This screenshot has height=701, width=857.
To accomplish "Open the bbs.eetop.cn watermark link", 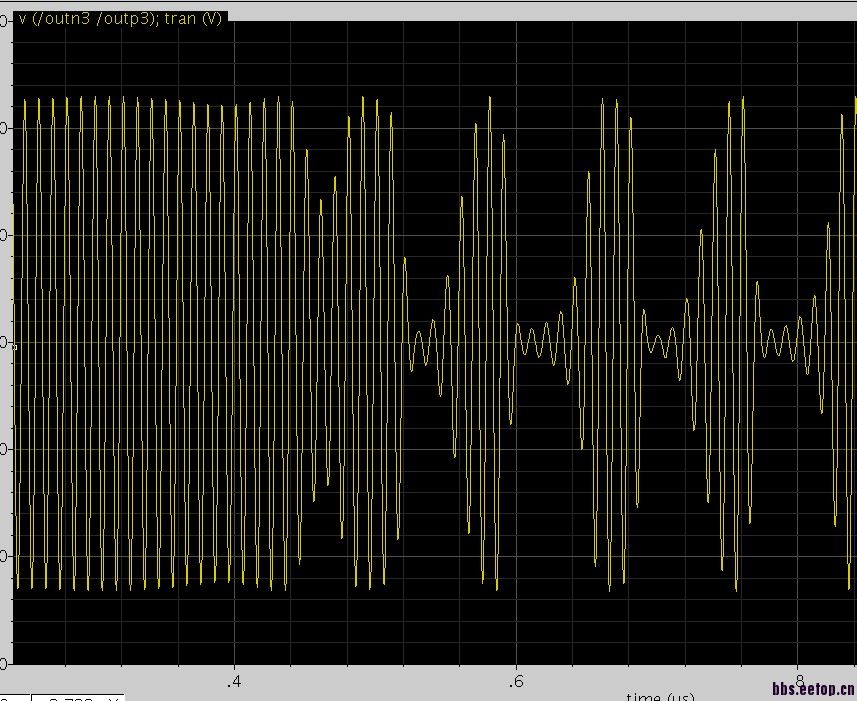I will point(814,688).
